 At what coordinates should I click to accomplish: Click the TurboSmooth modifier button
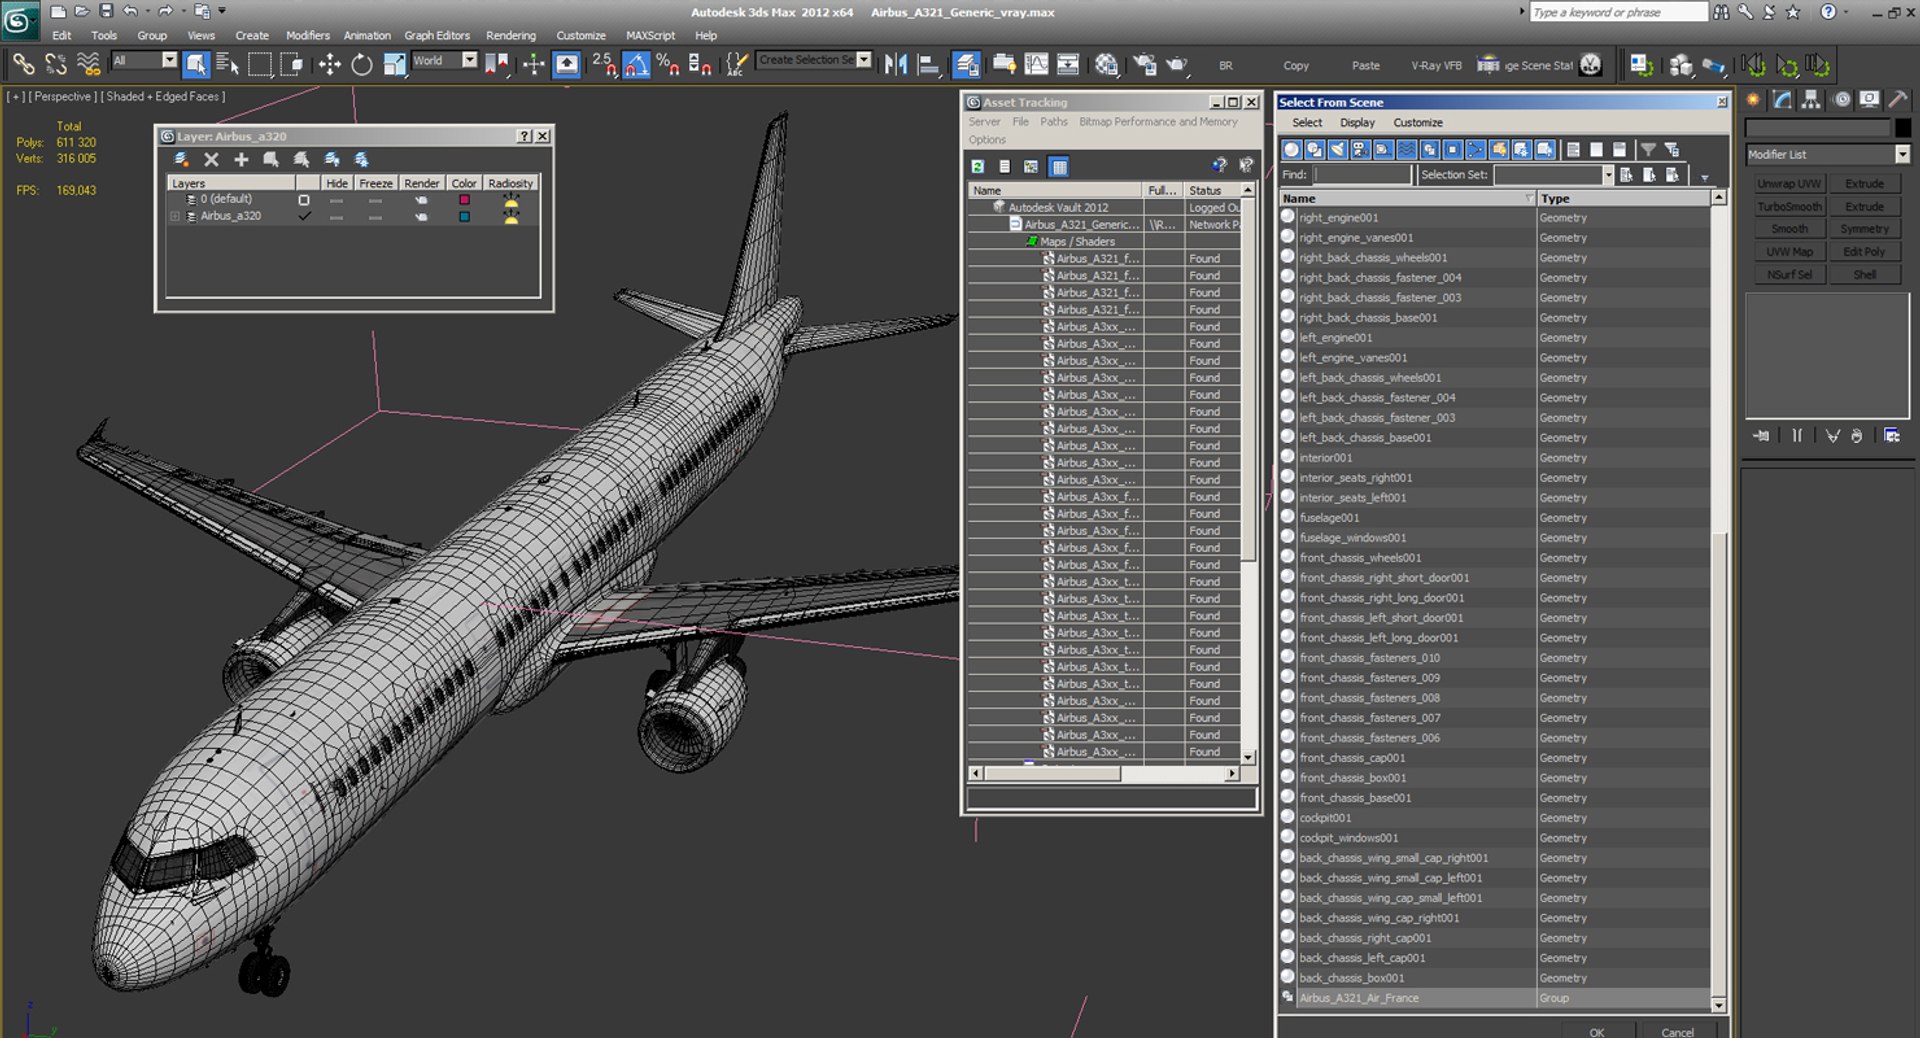point(1789,207)
